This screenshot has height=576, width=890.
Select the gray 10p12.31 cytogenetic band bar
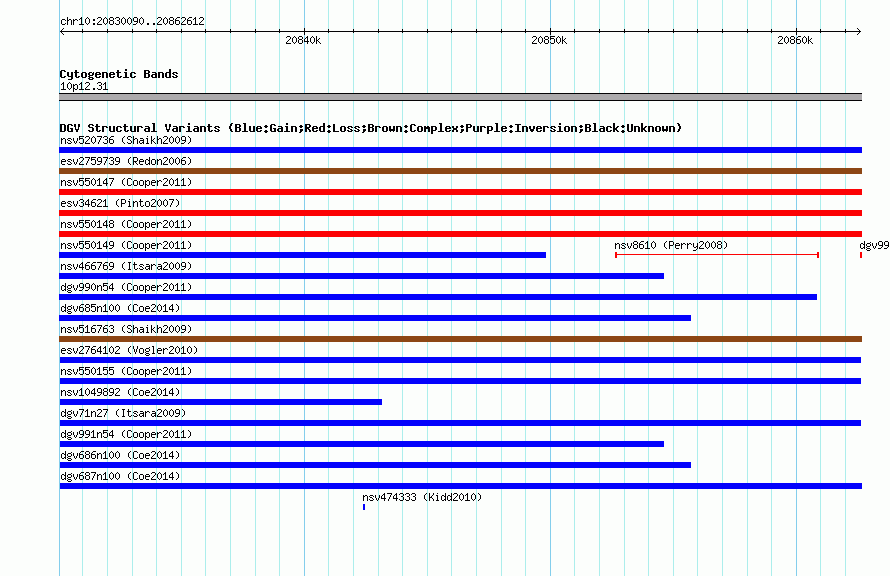coord(460,97)
